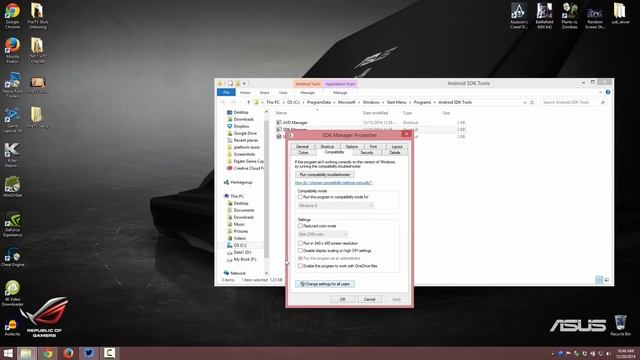The height and width of the screenshot is (360, 640).
Task: Switch to the Layout tab
Action: click(397, 147)
